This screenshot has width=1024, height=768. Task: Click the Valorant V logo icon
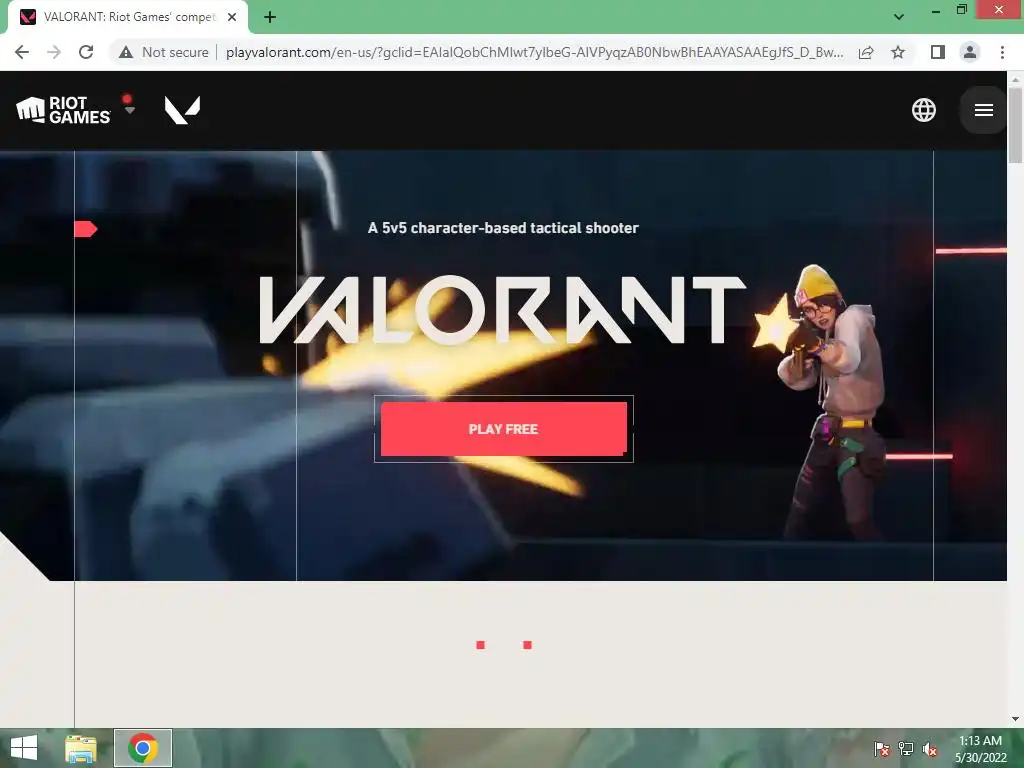[x=182, y=110]
